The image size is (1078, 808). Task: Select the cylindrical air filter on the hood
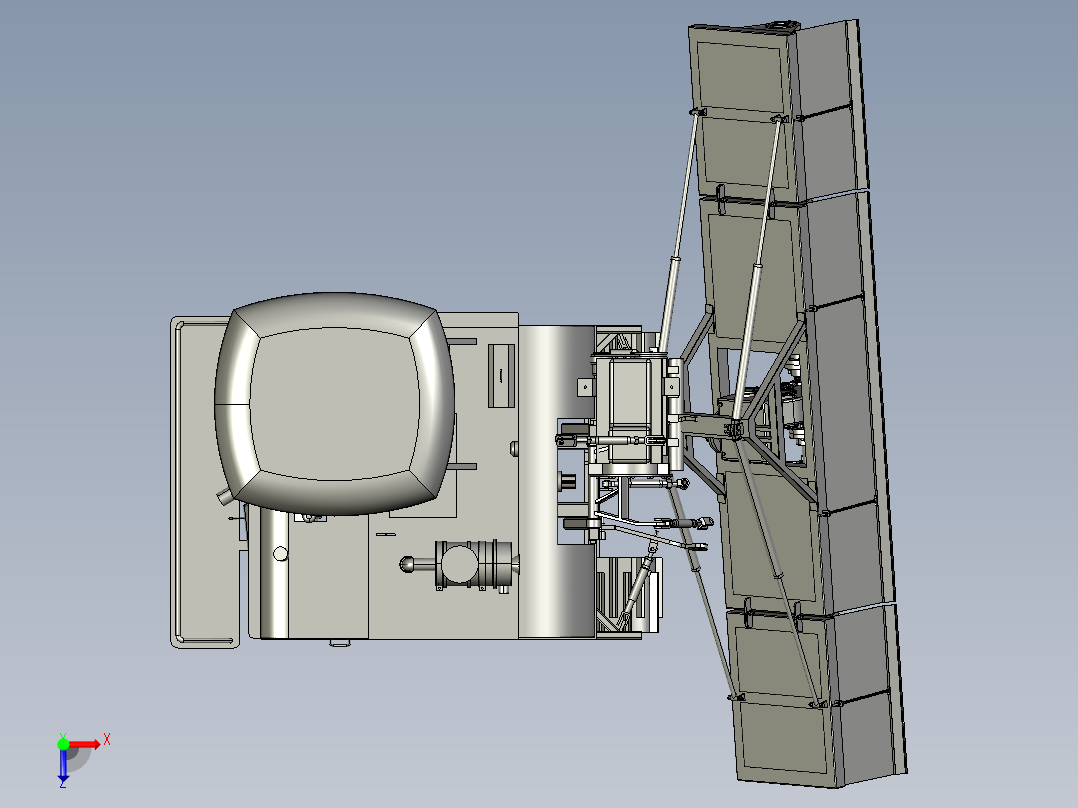pyautogui.click(x=474, y=564)
